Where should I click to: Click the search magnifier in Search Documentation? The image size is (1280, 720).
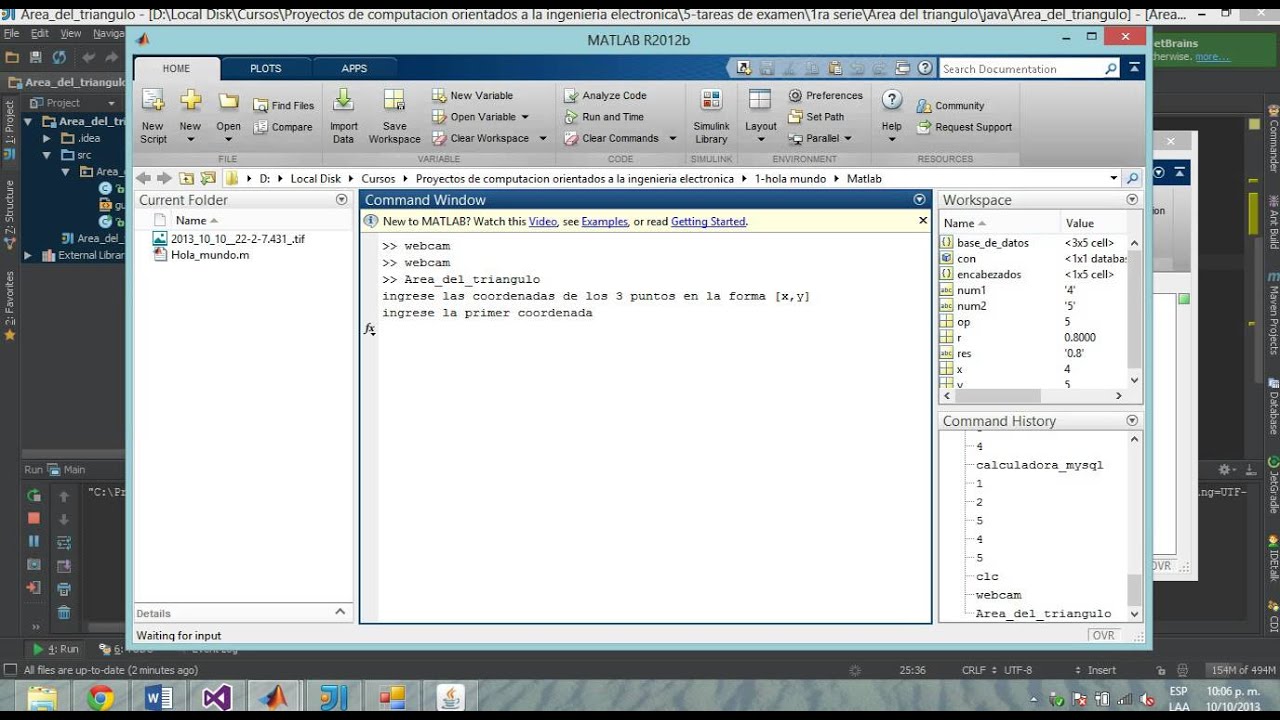(1111, 68)
